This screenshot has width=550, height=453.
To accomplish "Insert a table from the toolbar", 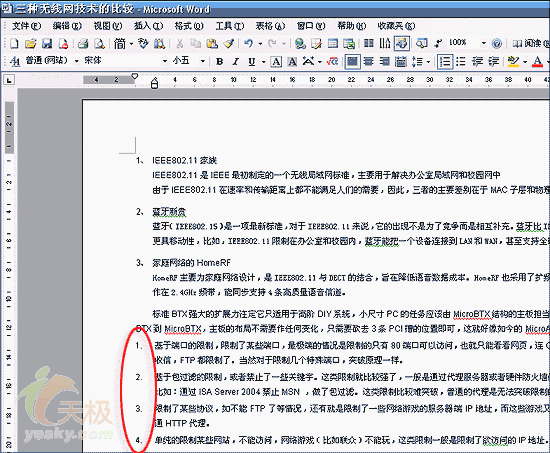I will [x=333, y=44].
